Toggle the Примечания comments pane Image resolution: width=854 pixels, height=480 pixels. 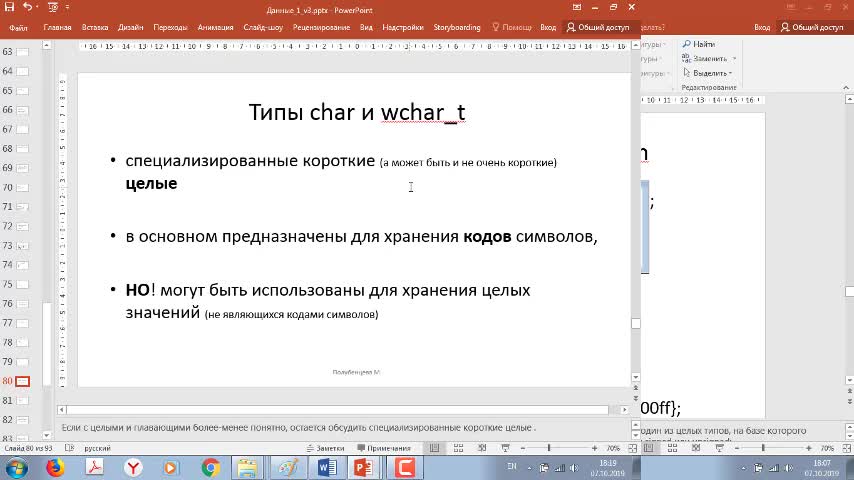click(x=384, y=448)
